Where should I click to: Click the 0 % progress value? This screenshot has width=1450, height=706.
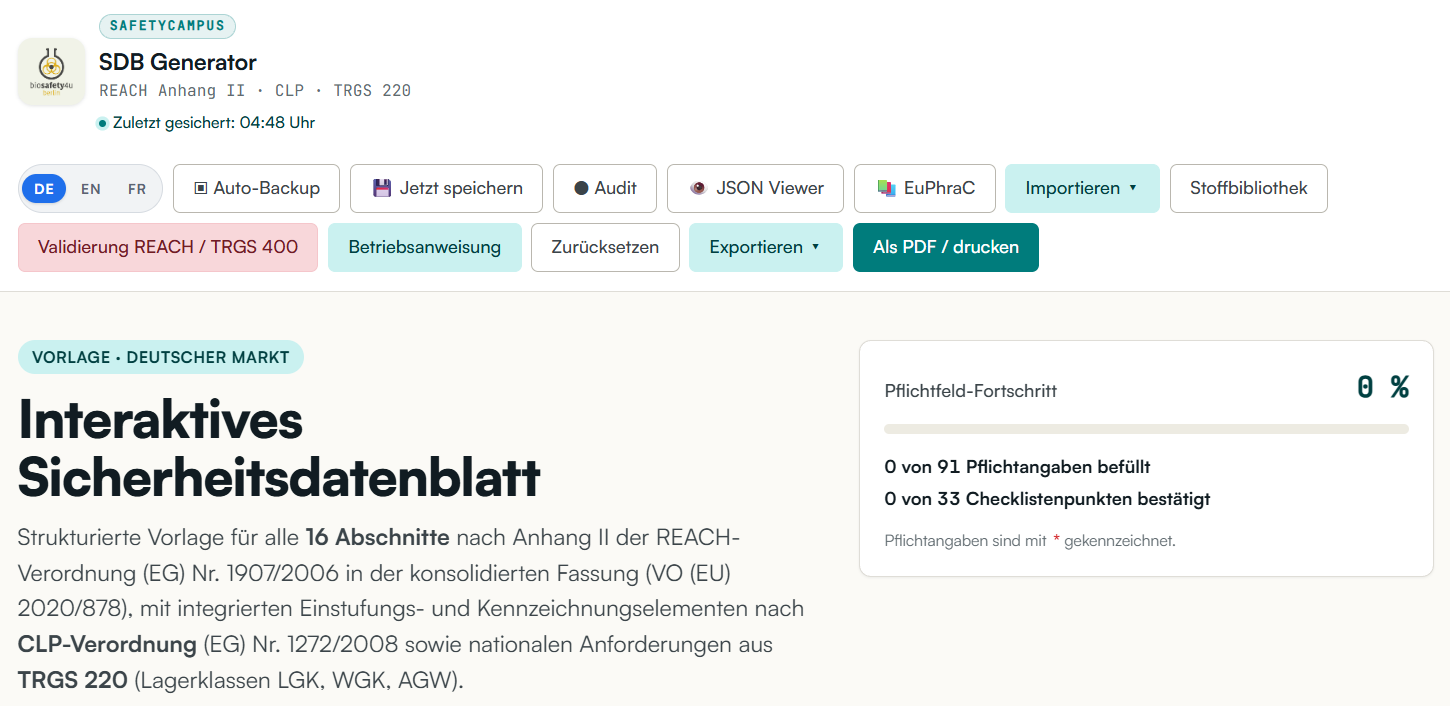pyautogui.click(x=1383, y=387)
